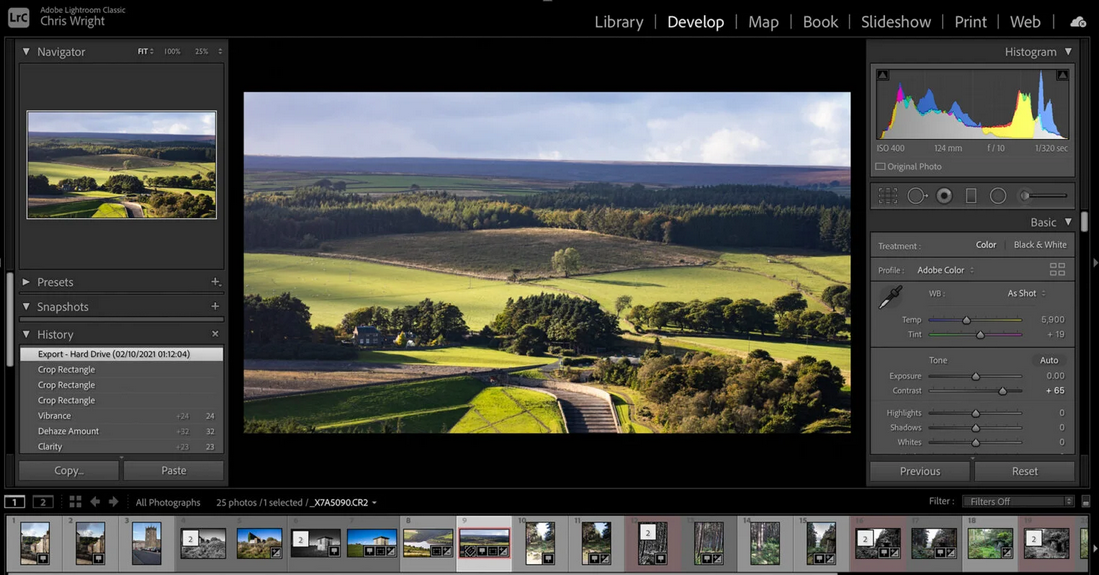
Task: Collapse the History panel
Action: click(26, 334)
